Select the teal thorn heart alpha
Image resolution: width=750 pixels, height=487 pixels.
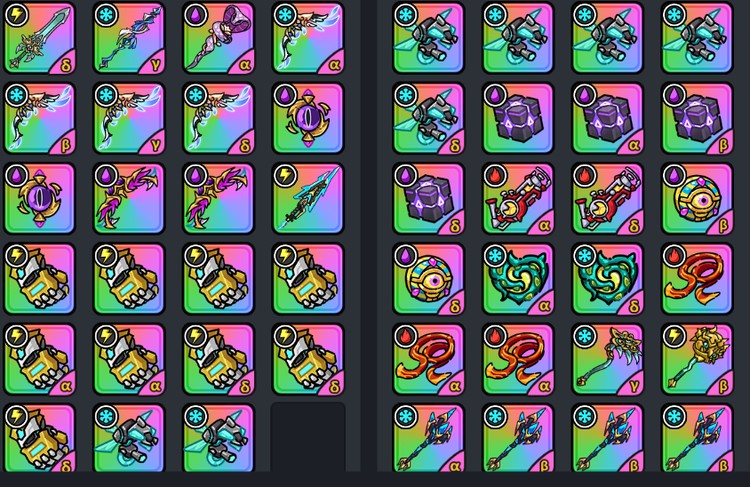518,279
